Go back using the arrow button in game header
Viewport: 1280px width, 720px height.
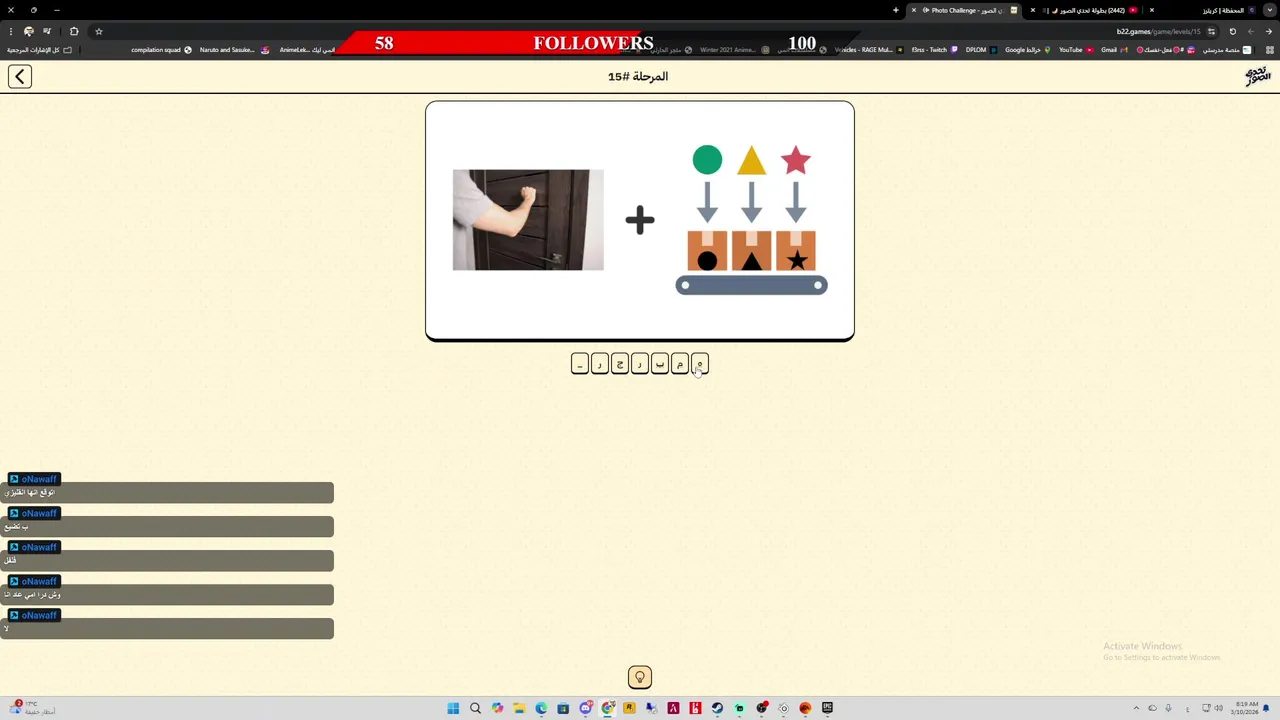click(x=20, y=76)
